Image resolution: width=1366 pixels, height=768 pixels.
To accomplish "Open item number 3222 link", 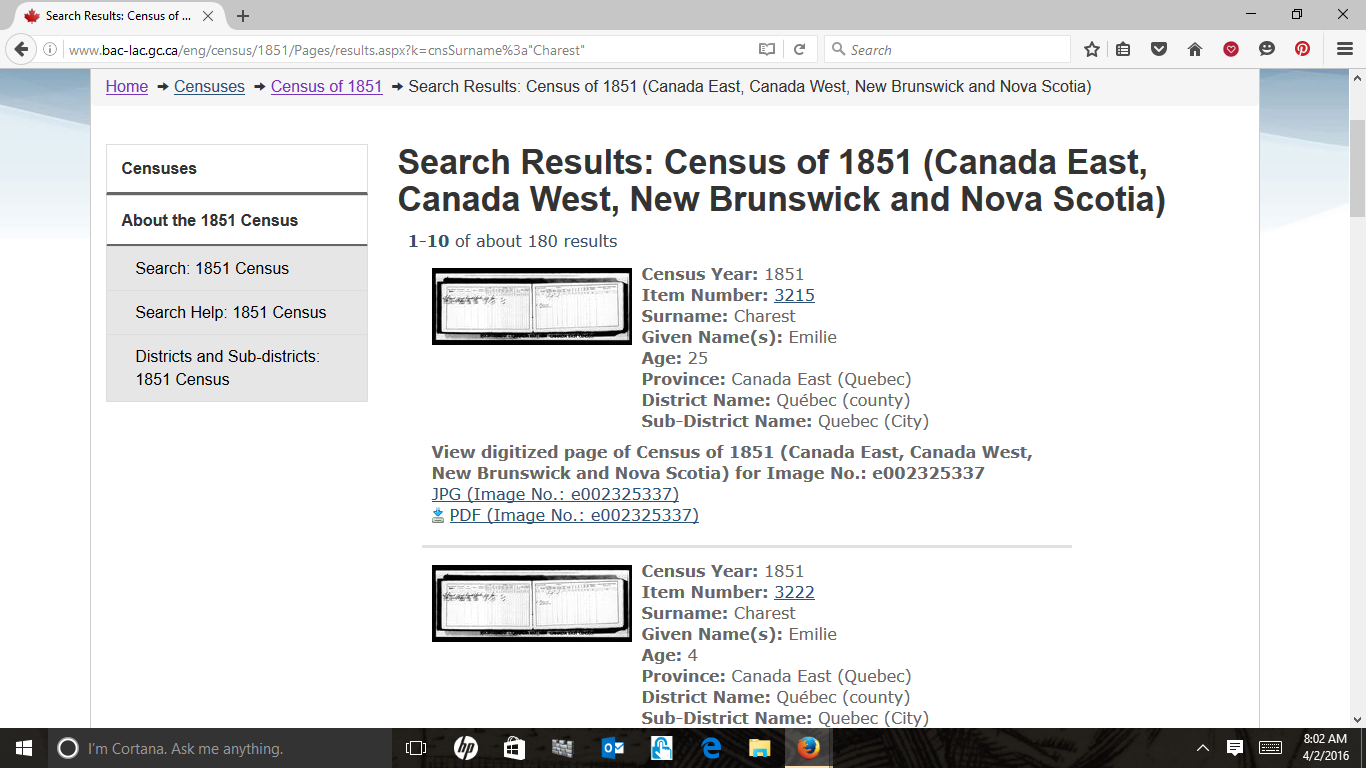I will click(x=794, y=592).
